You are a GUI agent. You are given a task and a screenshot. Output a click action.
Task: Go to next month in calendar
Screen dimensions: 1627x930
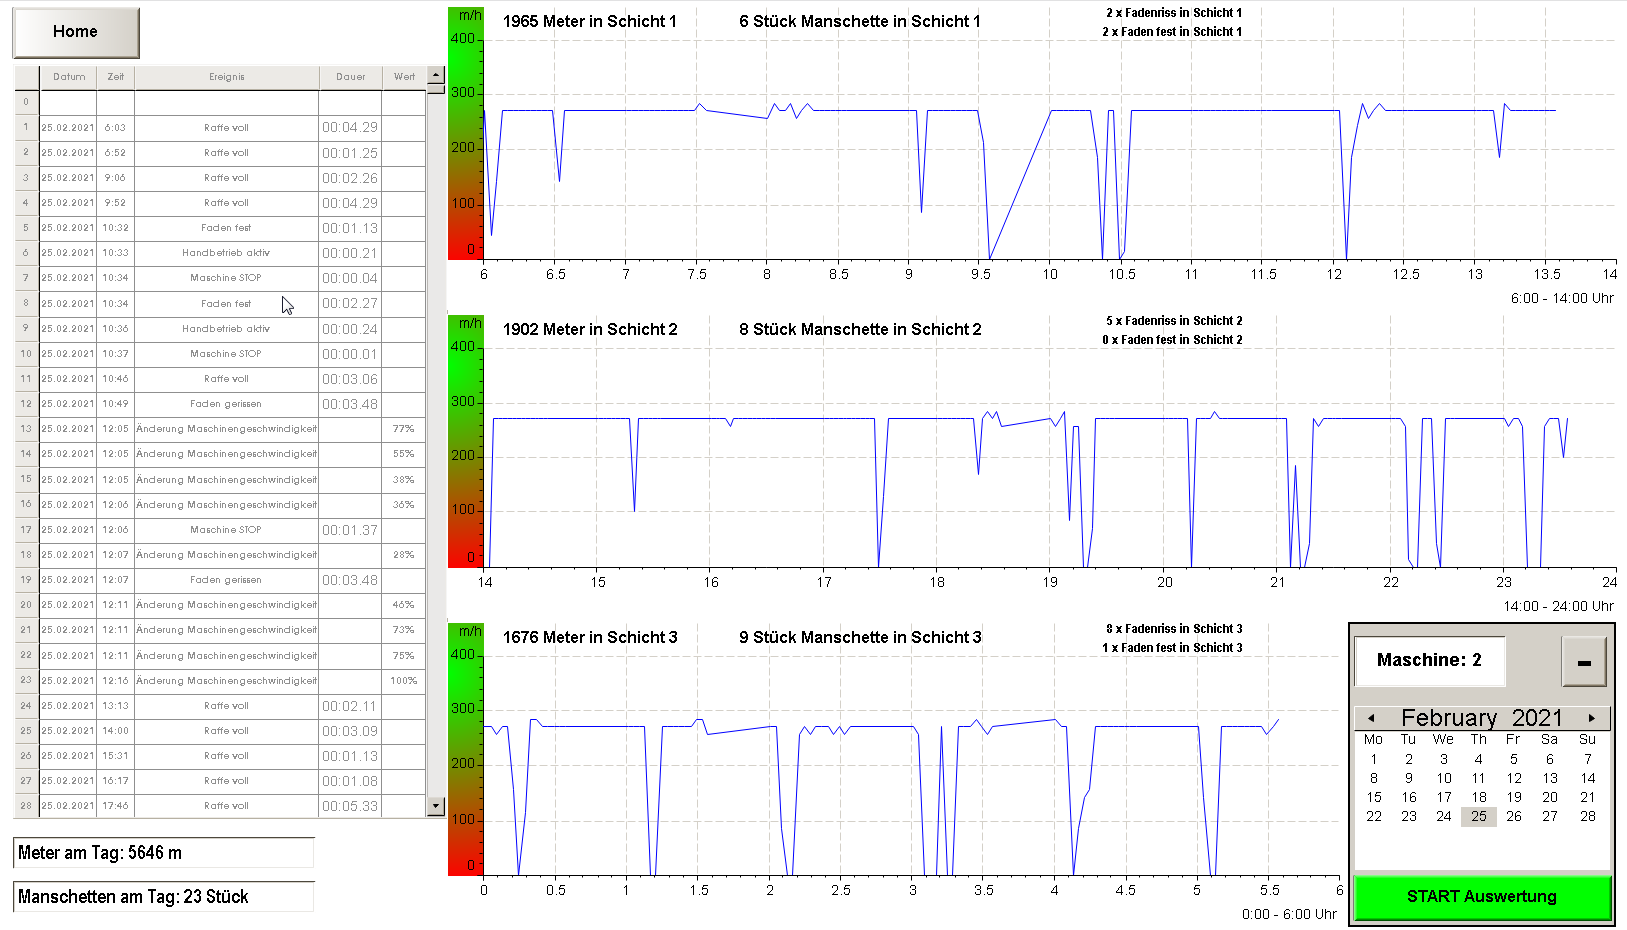click(1591, 718)
